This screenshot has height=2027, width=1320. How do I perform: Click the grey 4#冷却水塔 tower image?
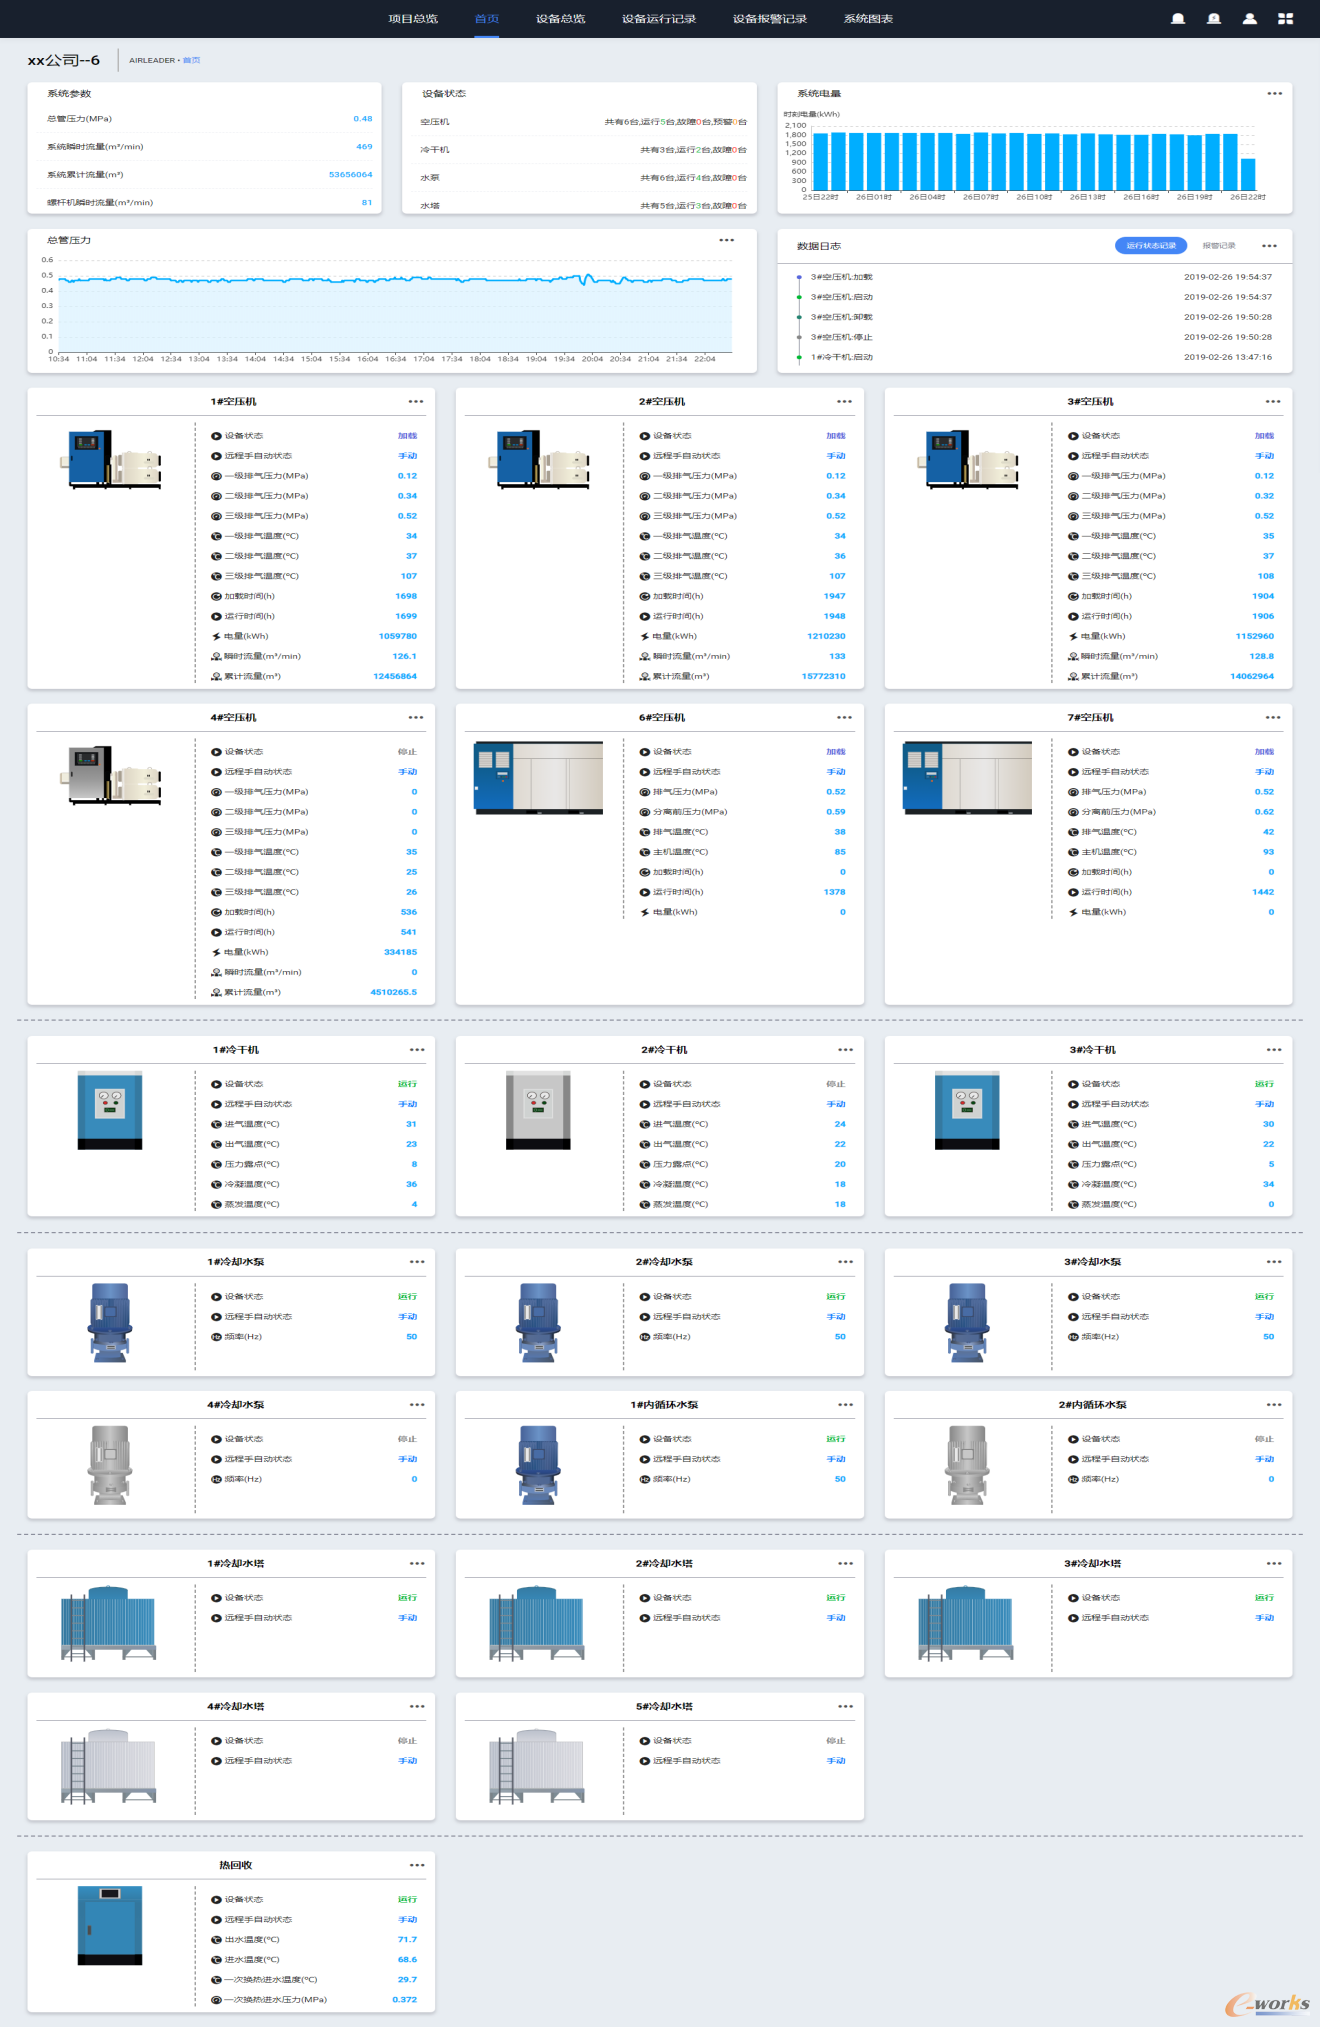coord(108,1766)
